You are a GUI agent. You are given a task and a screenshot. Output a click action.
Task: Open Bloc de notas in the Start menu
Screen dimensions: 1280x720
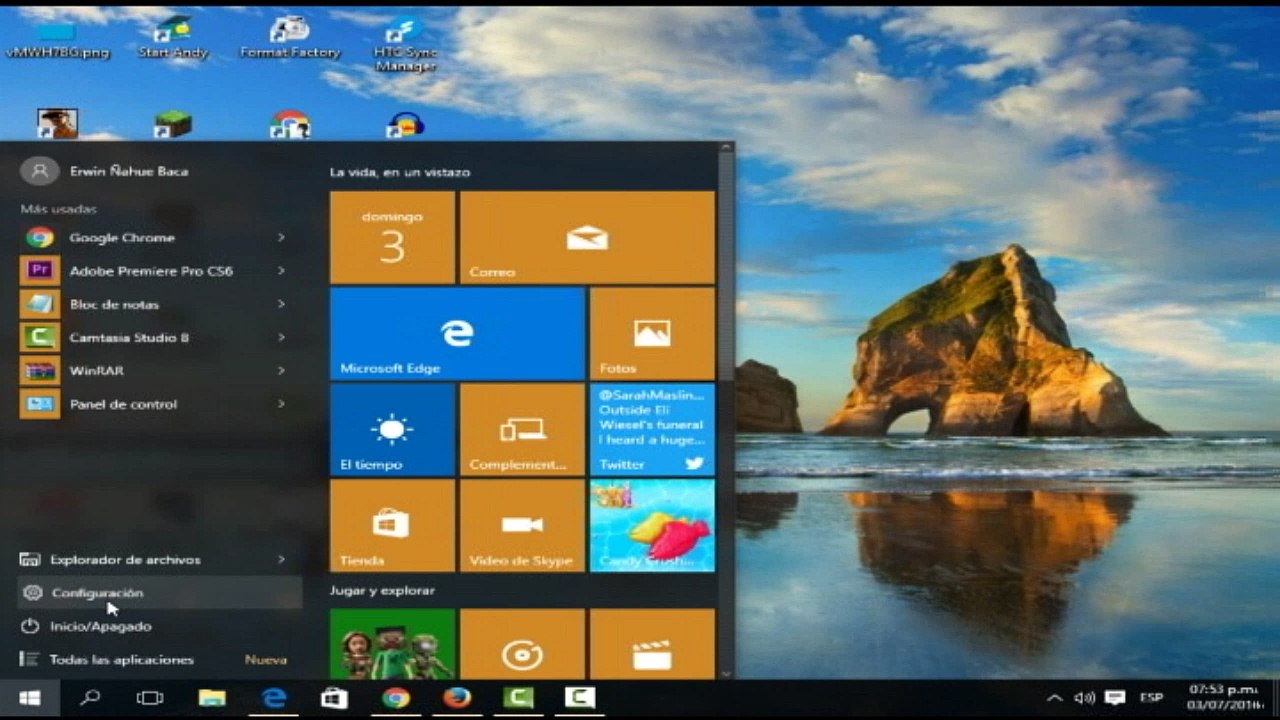point(160,304)
